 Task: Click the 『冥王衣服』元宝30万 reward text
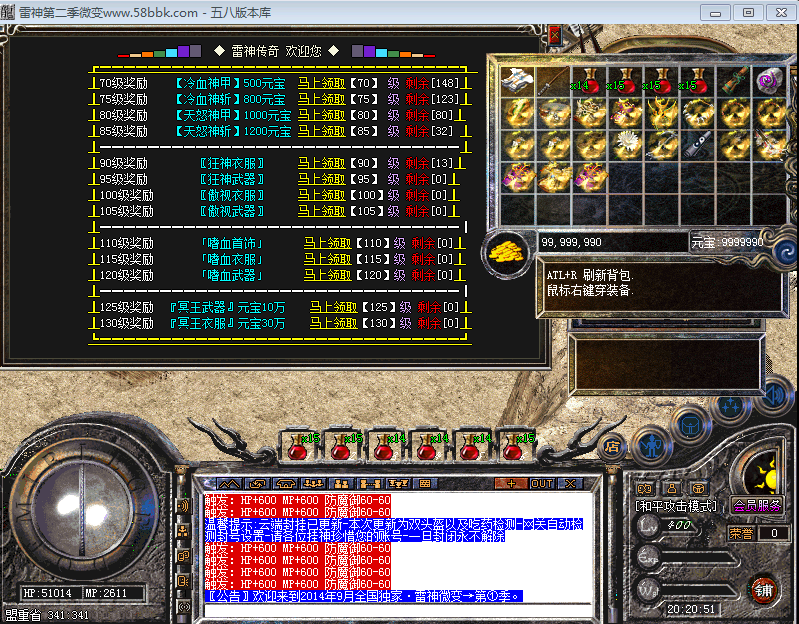point(227,323)
